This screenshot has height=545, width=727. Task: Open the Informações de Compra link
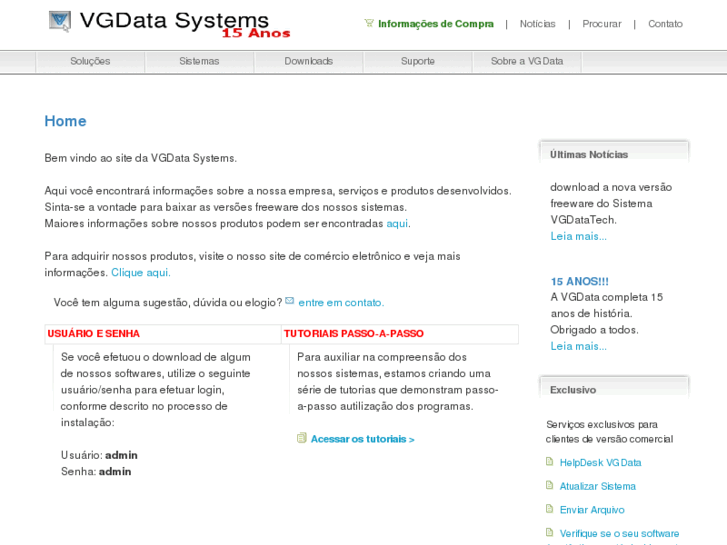[x=436, y=24]
